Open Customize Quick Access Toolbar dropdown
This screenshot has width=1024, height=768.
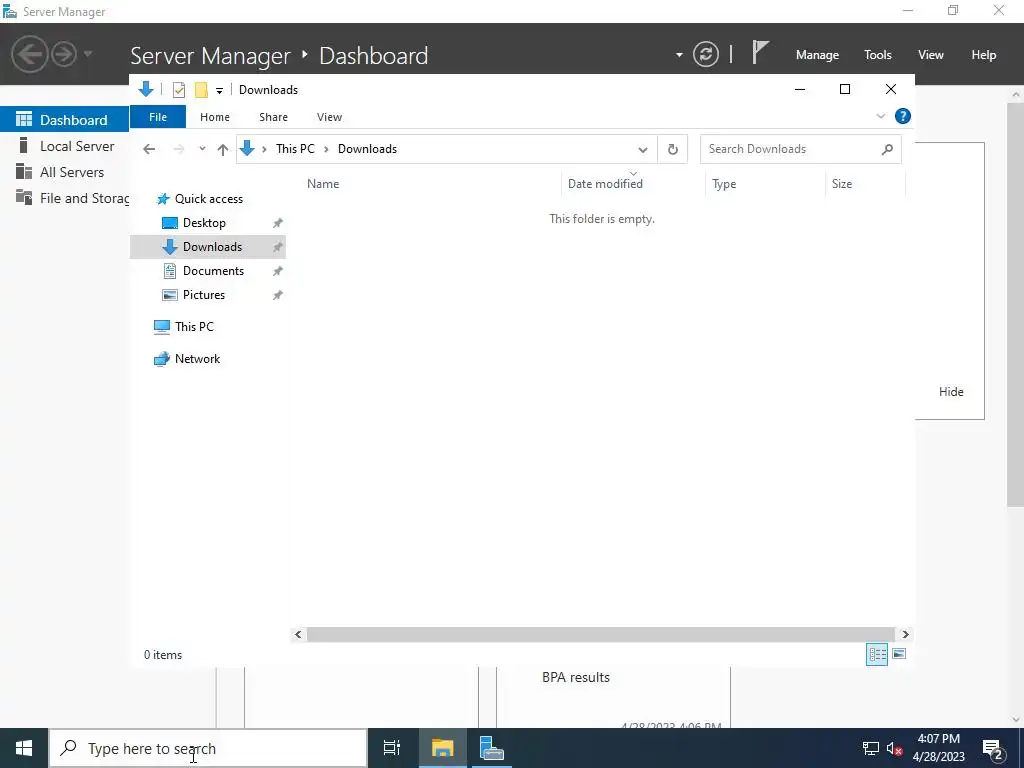click(219, 91)
